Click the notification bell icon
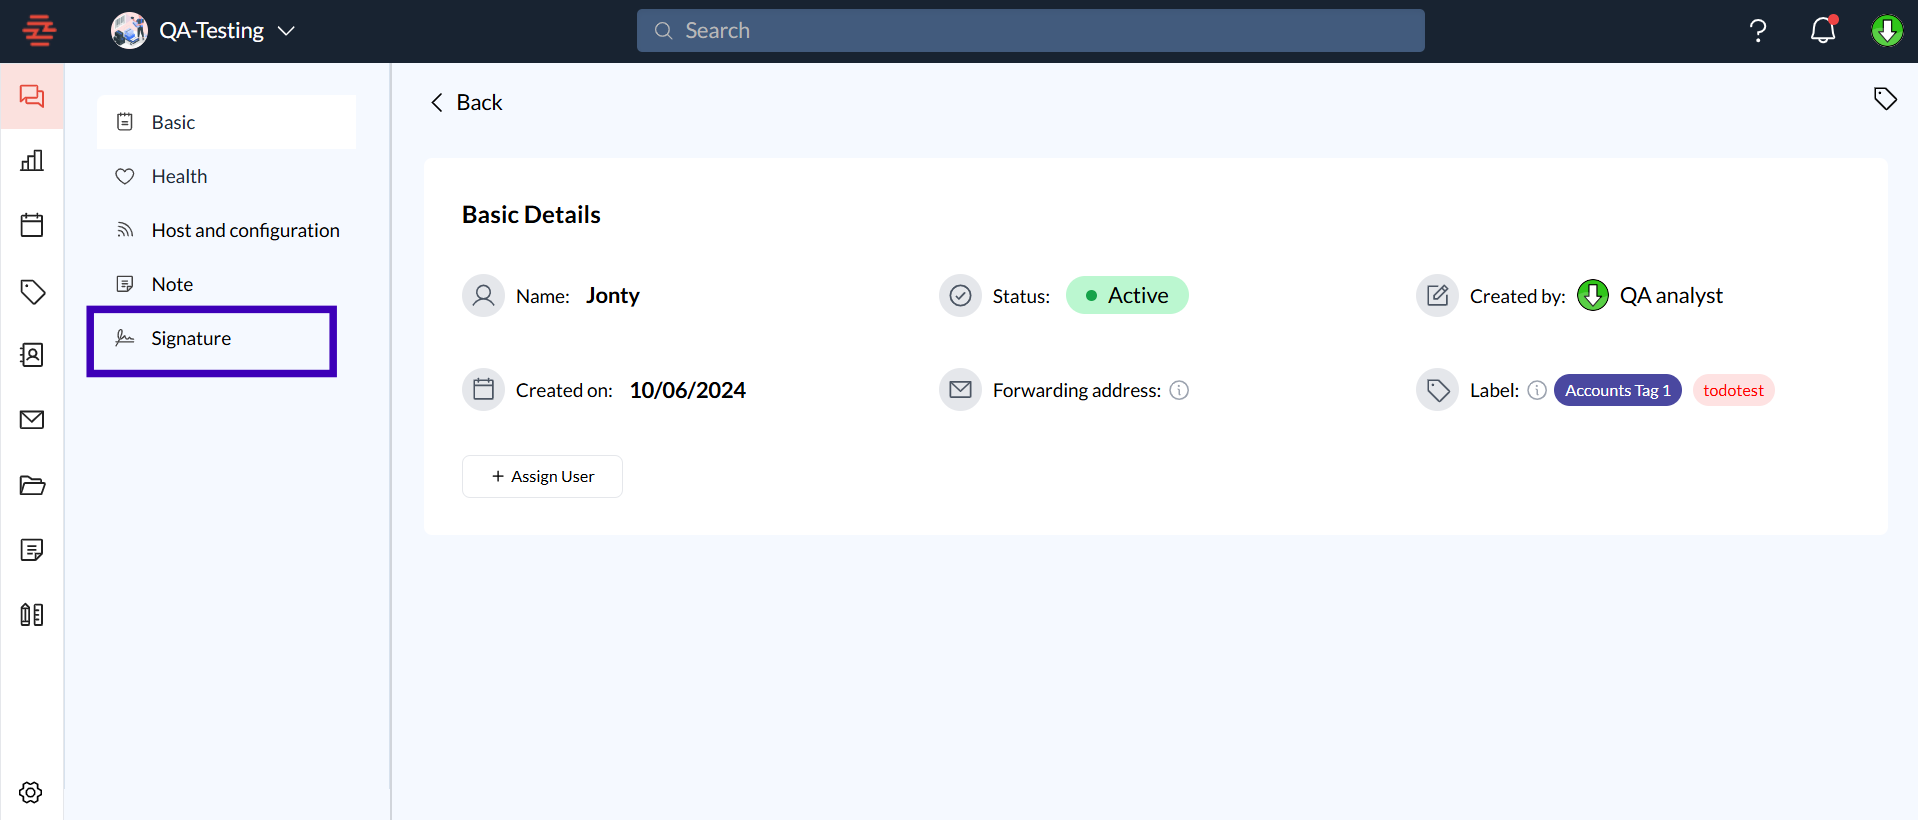1918x820 pixels. [1823, 31]
